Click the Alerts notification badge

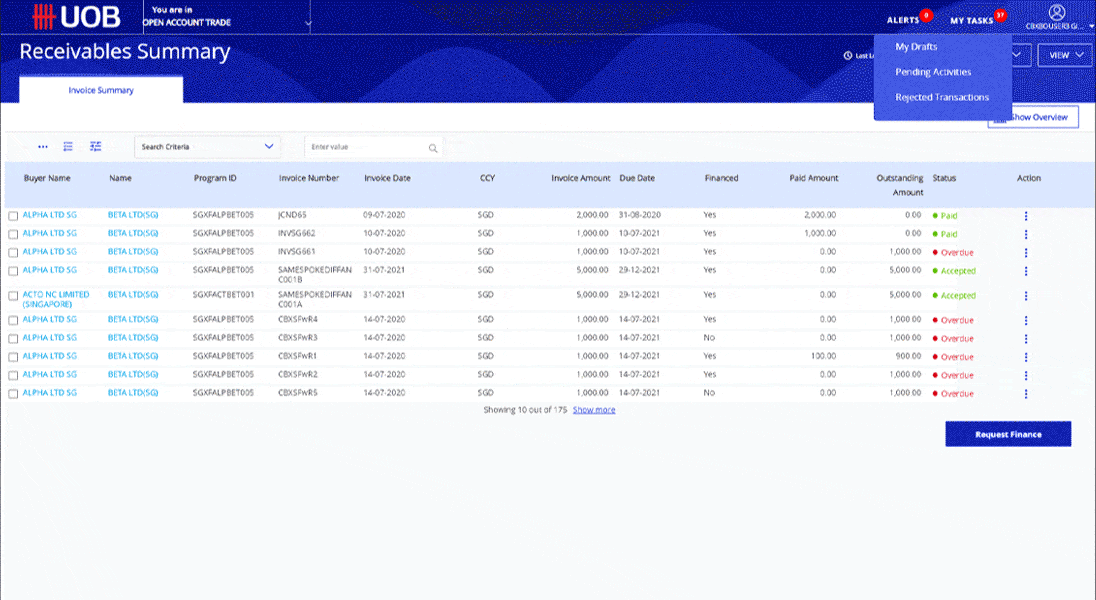[926, 15]
